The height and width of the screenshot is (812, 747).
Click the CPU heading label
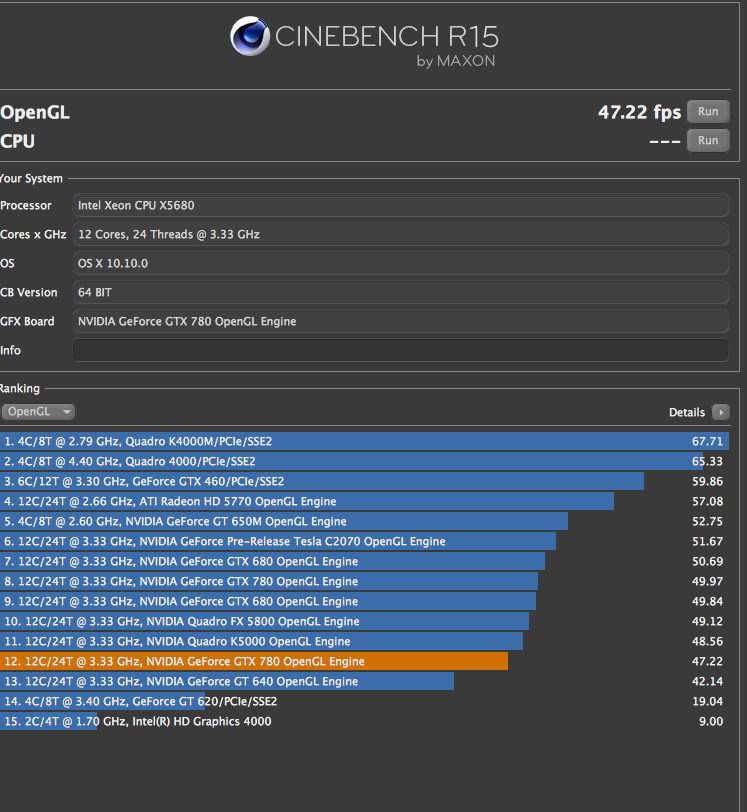point(17,141)
